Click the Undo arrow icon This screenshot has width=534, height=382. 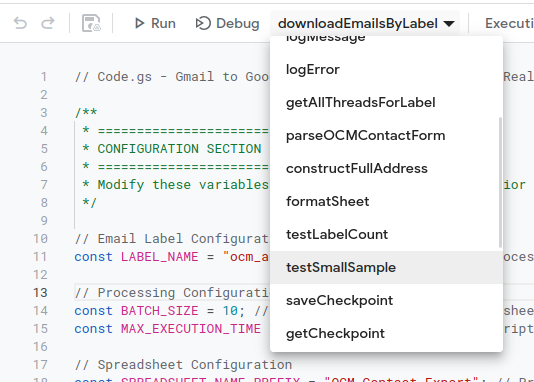coord(20,23)
